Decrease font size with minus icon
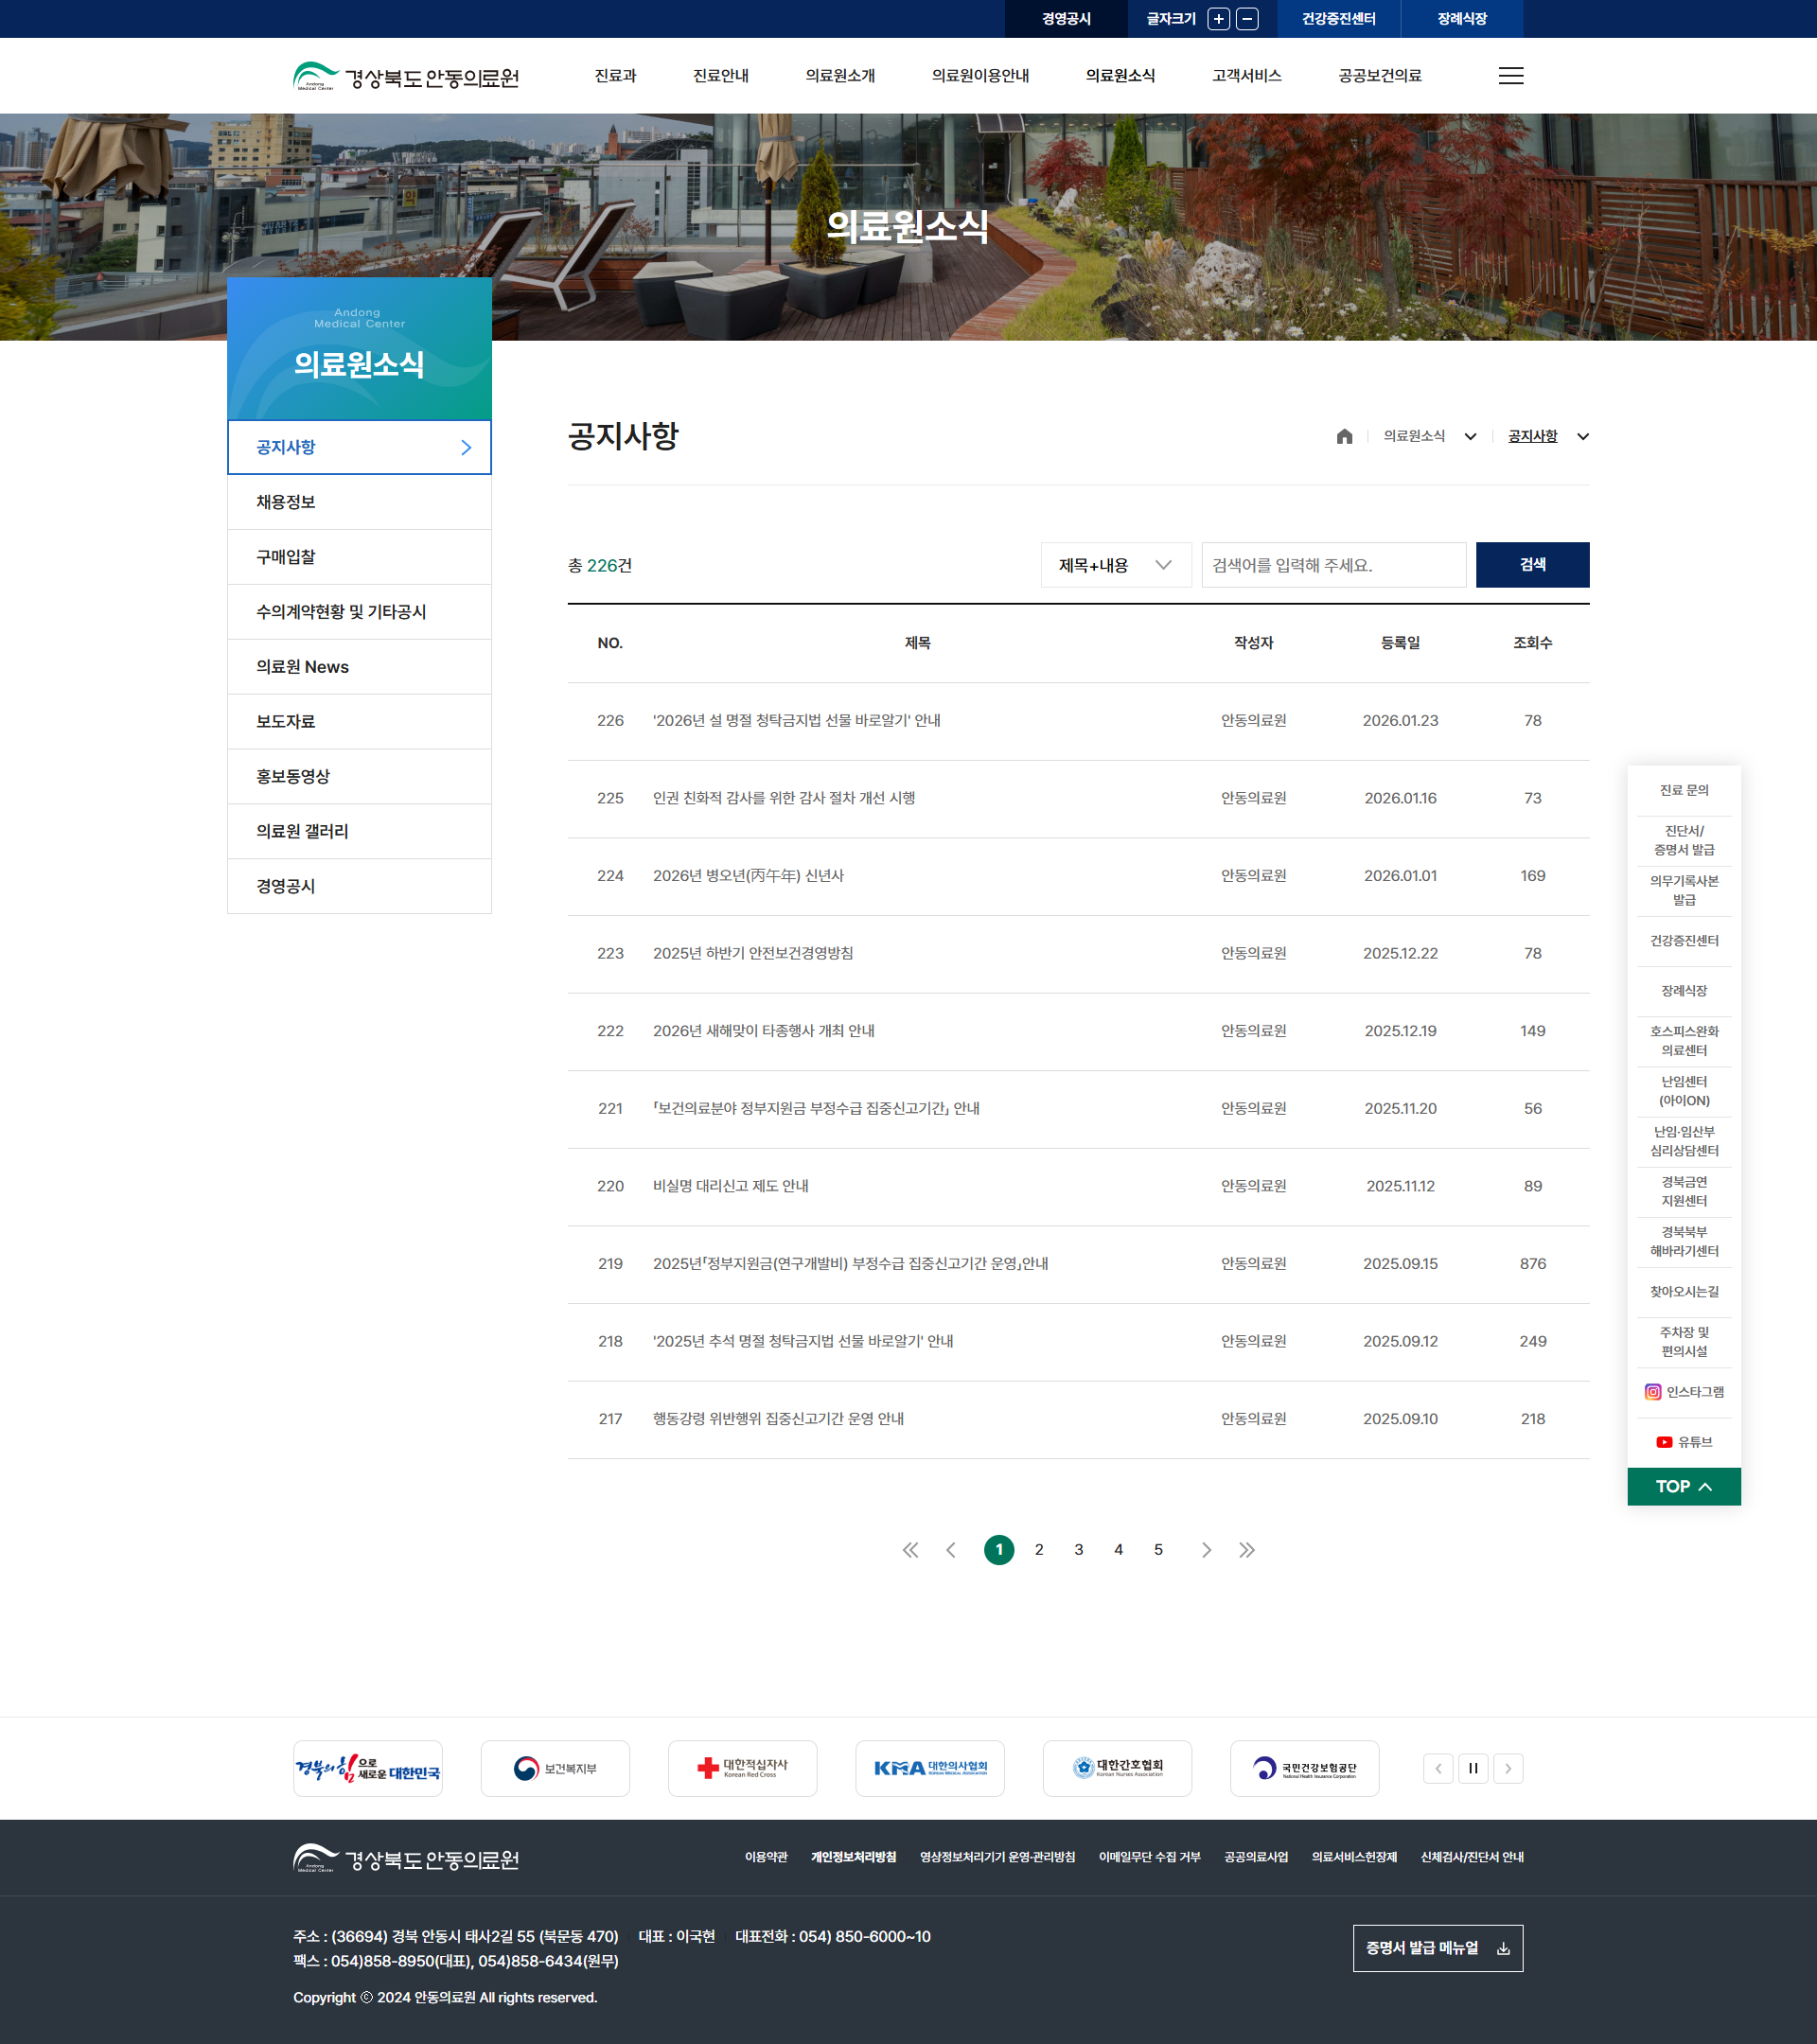Viewport: 1817px width, 2044px height. (x=1247, y=19)
